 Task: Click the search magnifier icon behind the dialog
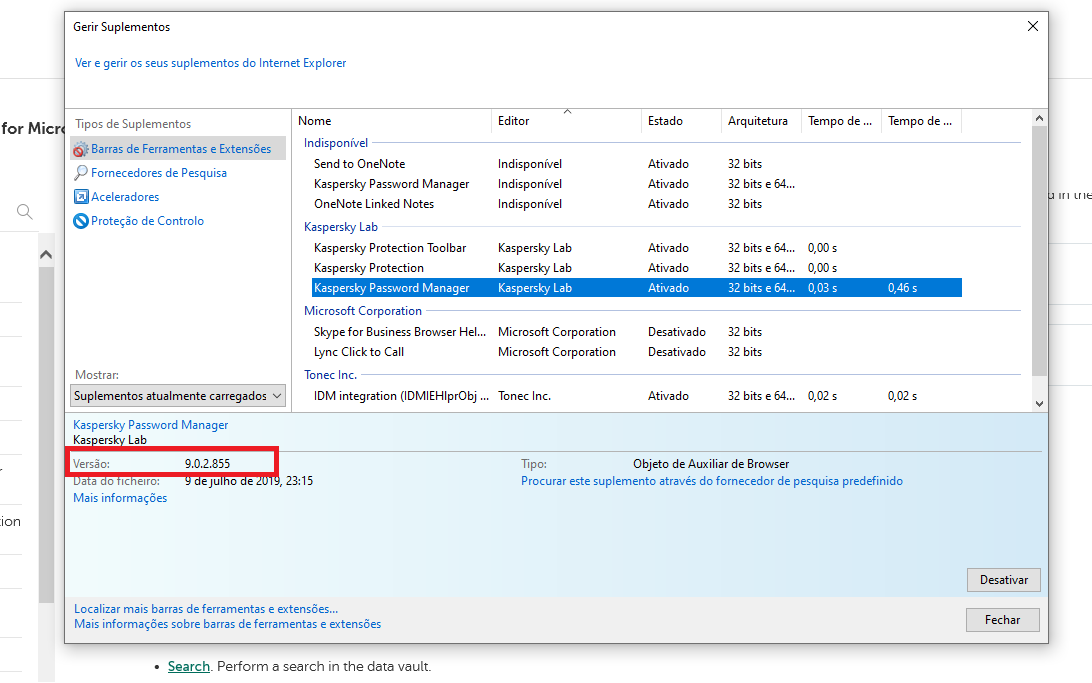[25, 211]
